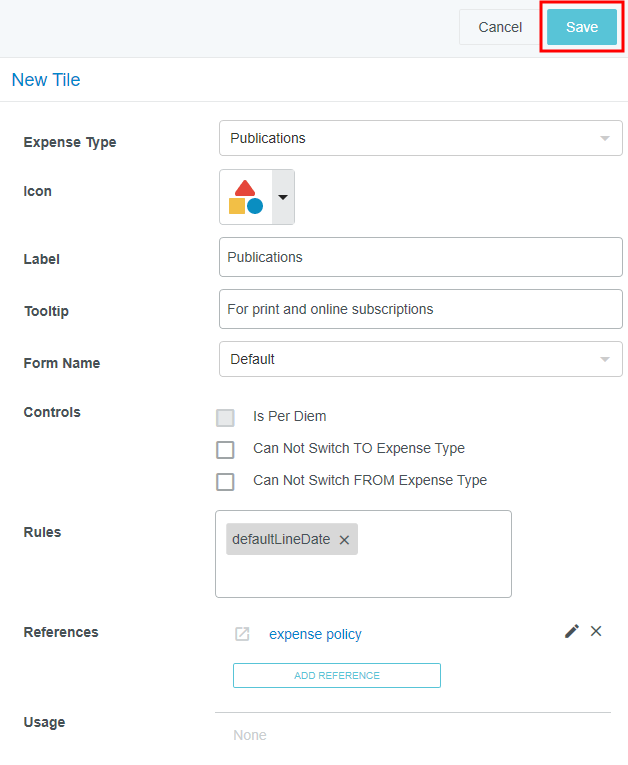Click the Cancel button
Screen dimensions: 628x765
[x=500, y=27]
